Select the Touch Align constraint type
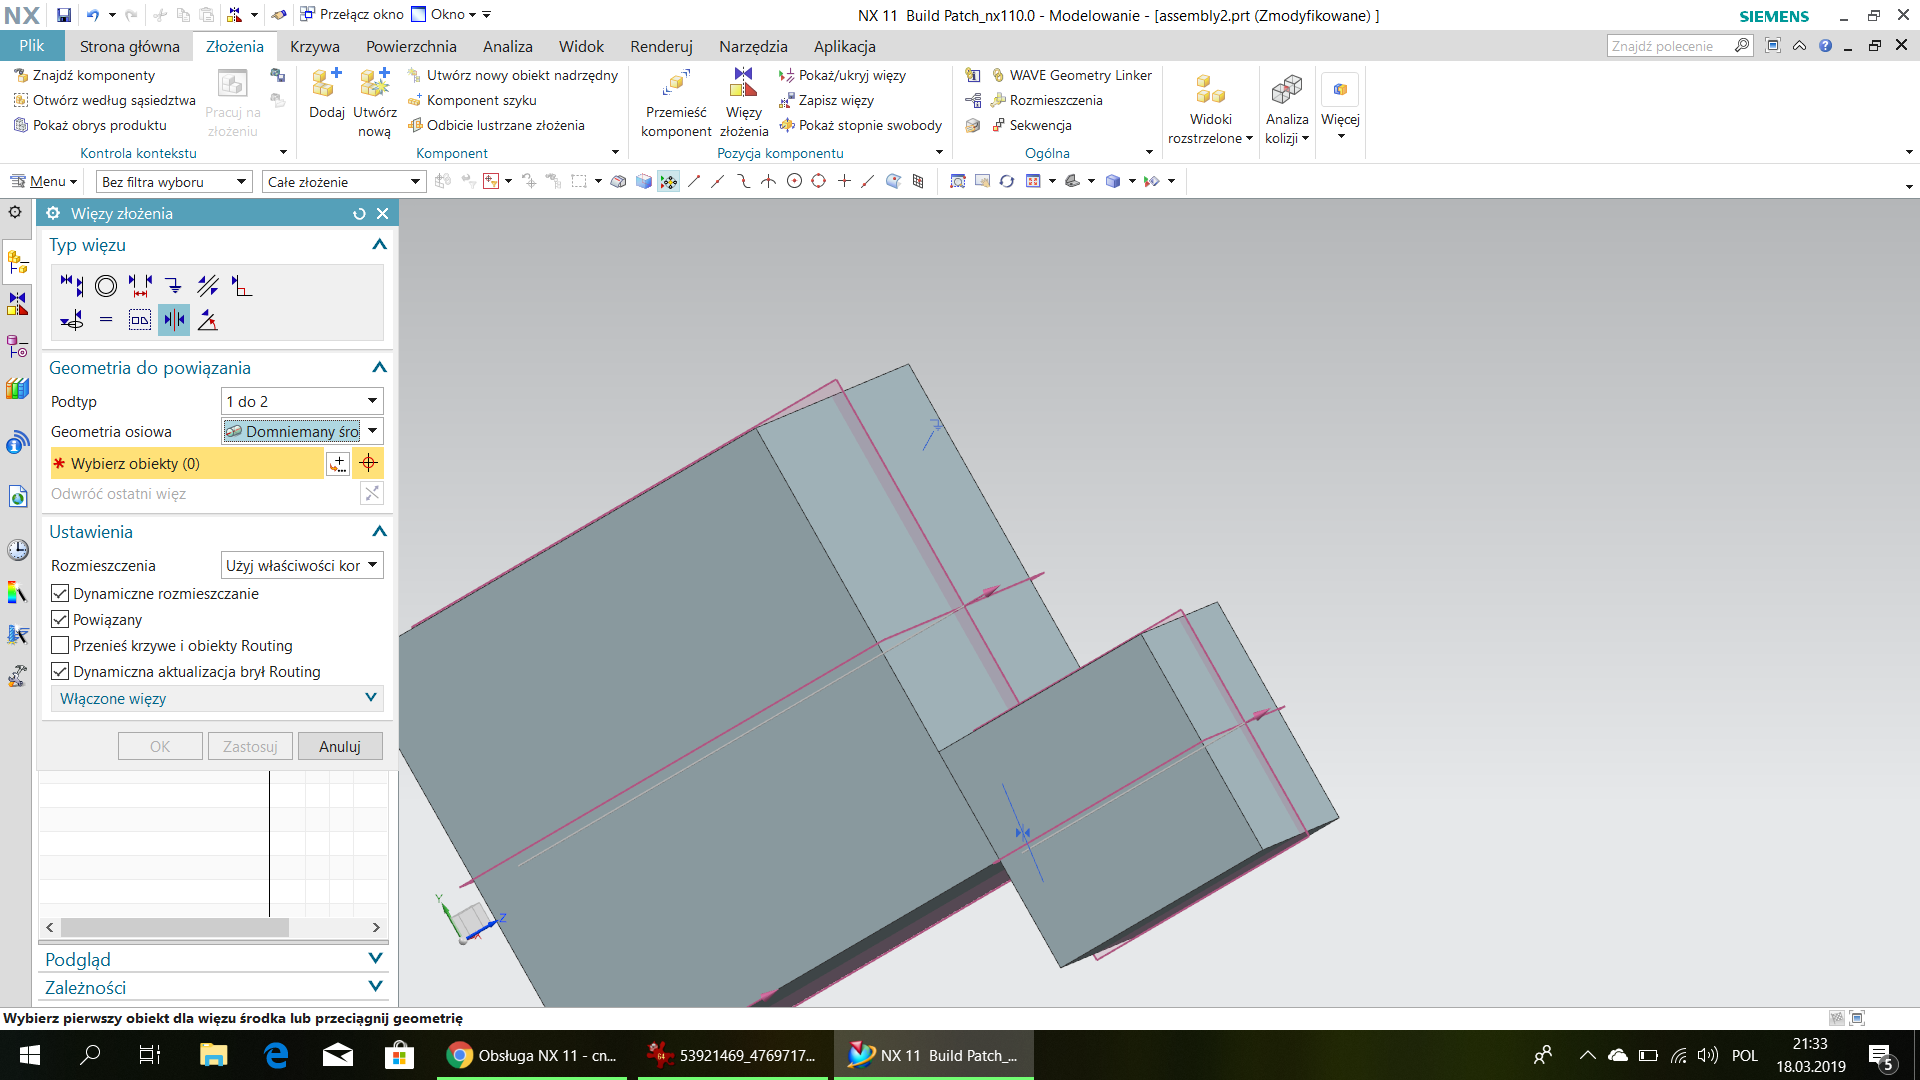1920x1080 pixels. [72, 286]
